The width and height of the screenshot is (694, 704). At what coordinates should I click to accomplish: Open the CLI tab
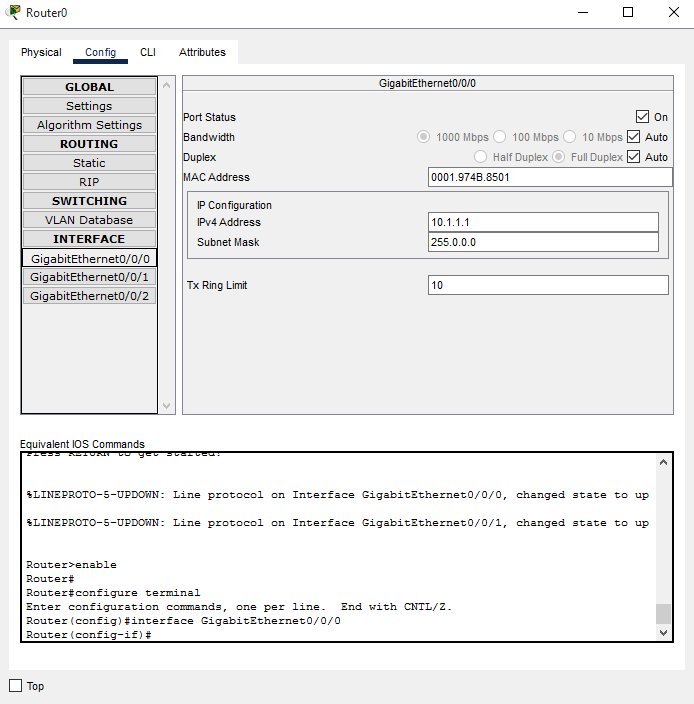[148, 52]
